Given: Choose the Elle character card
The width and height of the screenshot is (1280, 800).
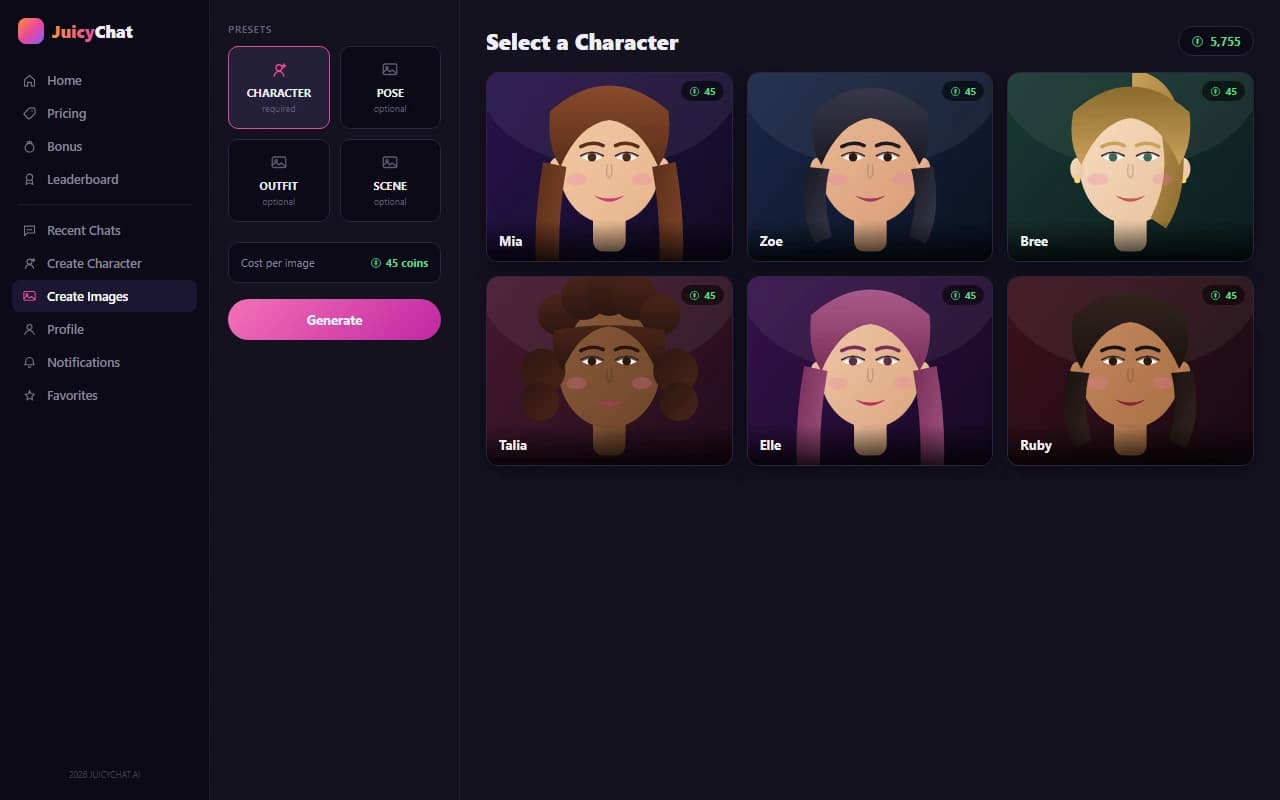Looking at the screenshot, I should 870,371.
